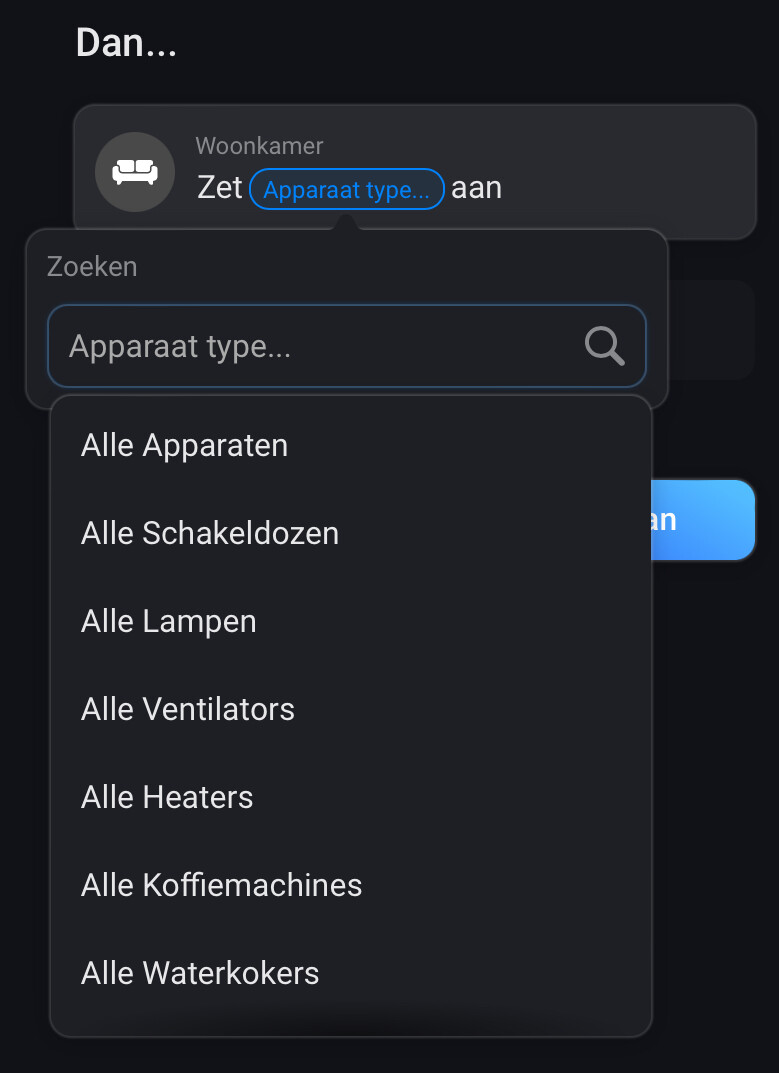
Task: Click the 'Dan...' section heading
Action: [126, 43]
